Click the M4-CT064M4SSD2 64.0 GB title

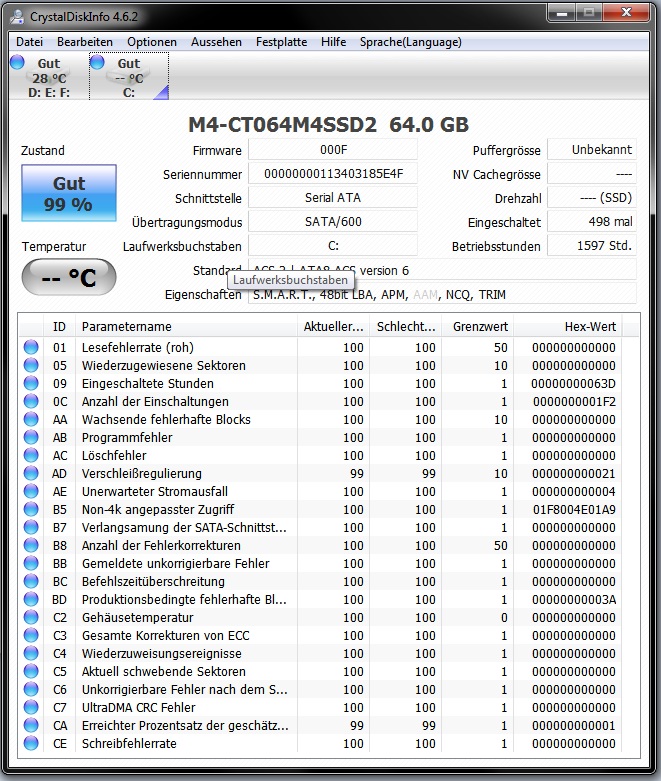(x=329, y=125)
